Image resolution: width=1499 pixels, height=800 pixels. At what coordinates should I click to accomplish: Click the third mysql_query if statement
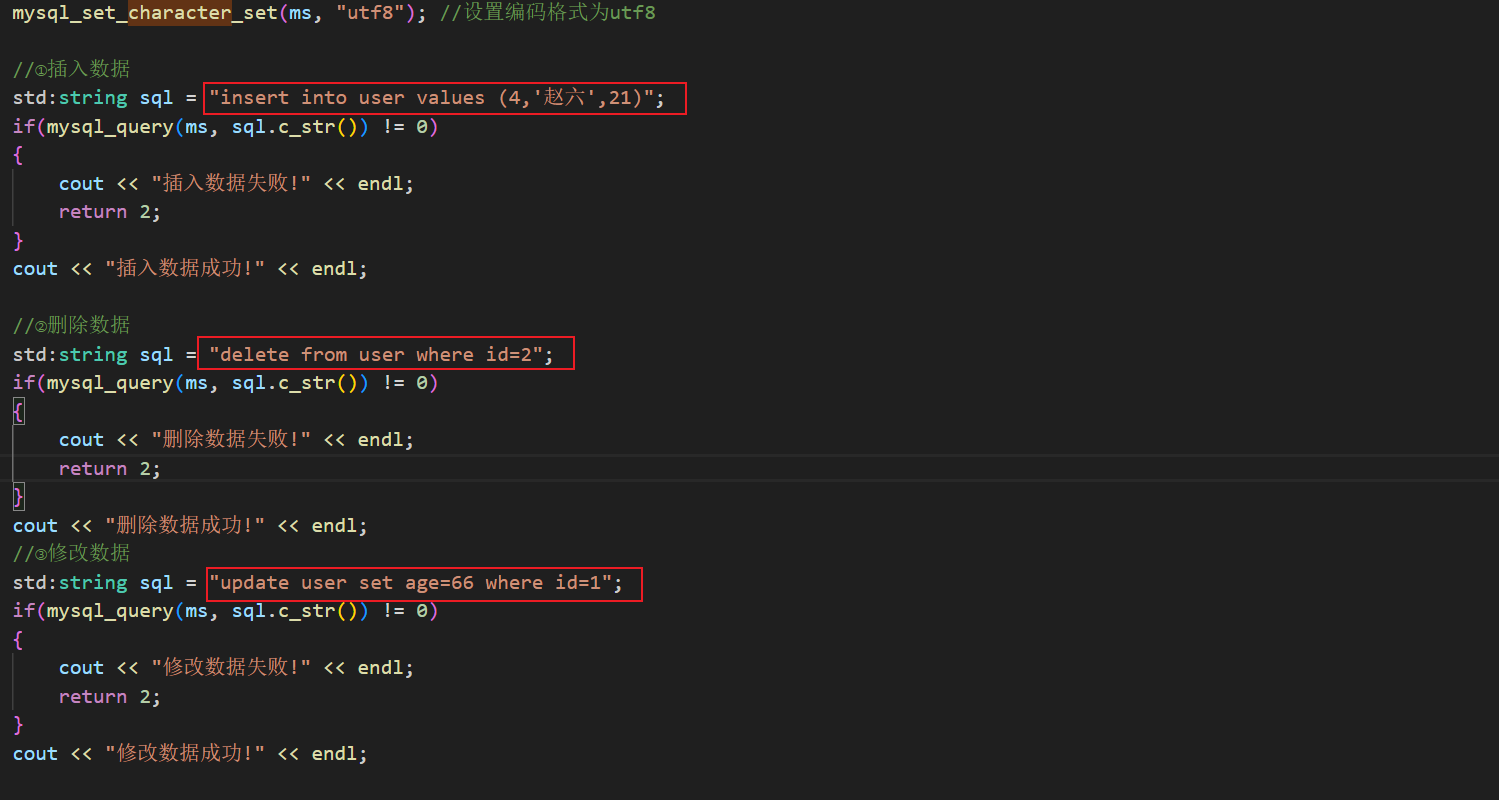pyautogui.click(x=226, y=611)
